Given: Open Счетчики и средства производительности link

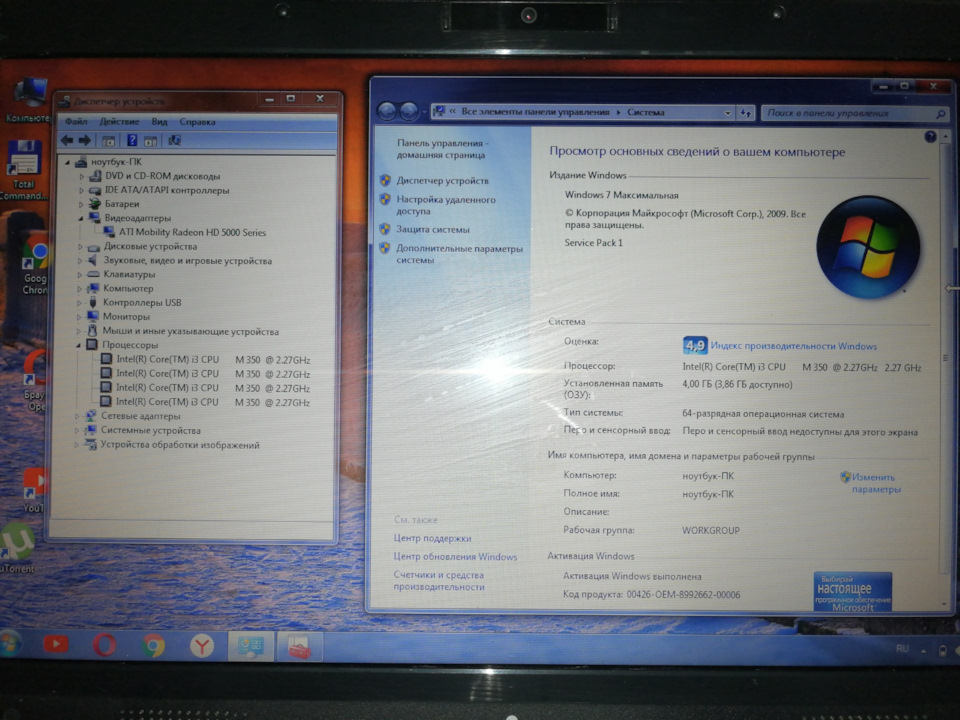Looking at the screenshot, I should 439,580.
